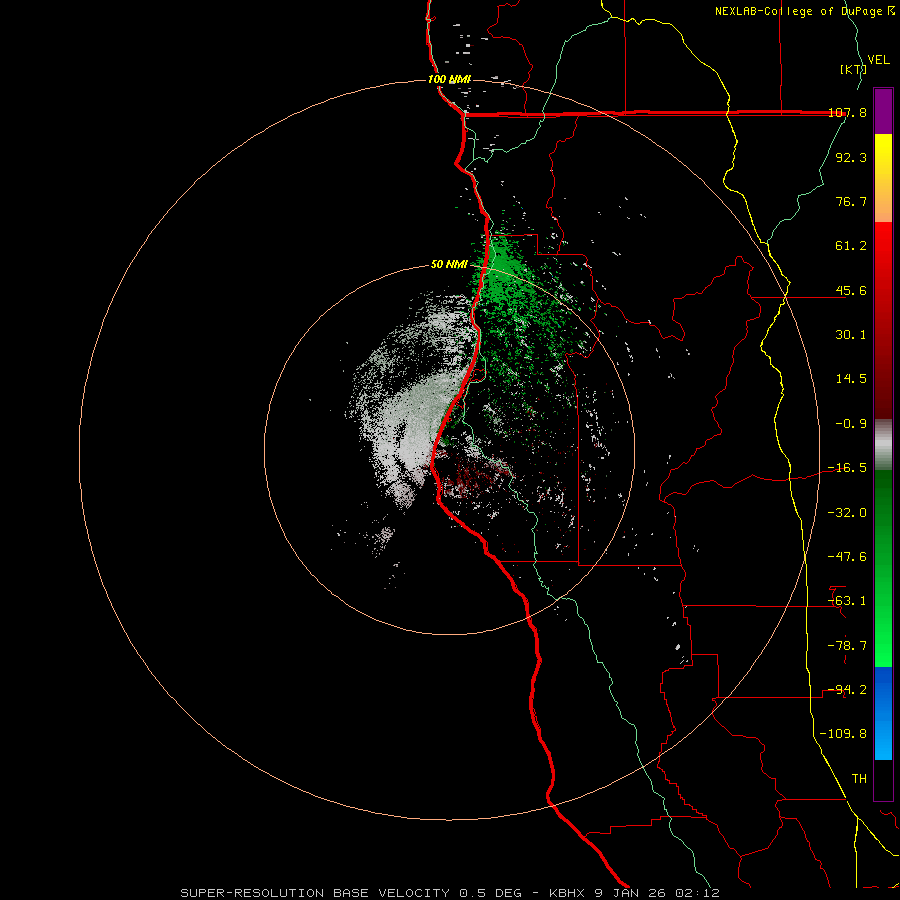Click the NEXLAB-College of DuPage credit text
The width and height of the screenshot is (900, 900).
point(798,11)
